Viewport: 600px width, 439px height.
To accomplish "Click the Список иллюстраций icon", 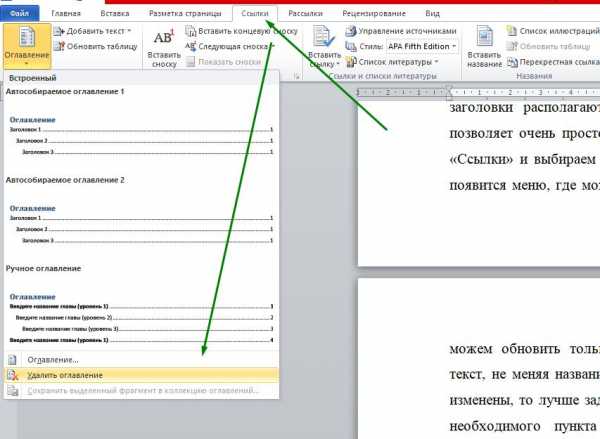I will pyautogui.click(x=512, y=31).
